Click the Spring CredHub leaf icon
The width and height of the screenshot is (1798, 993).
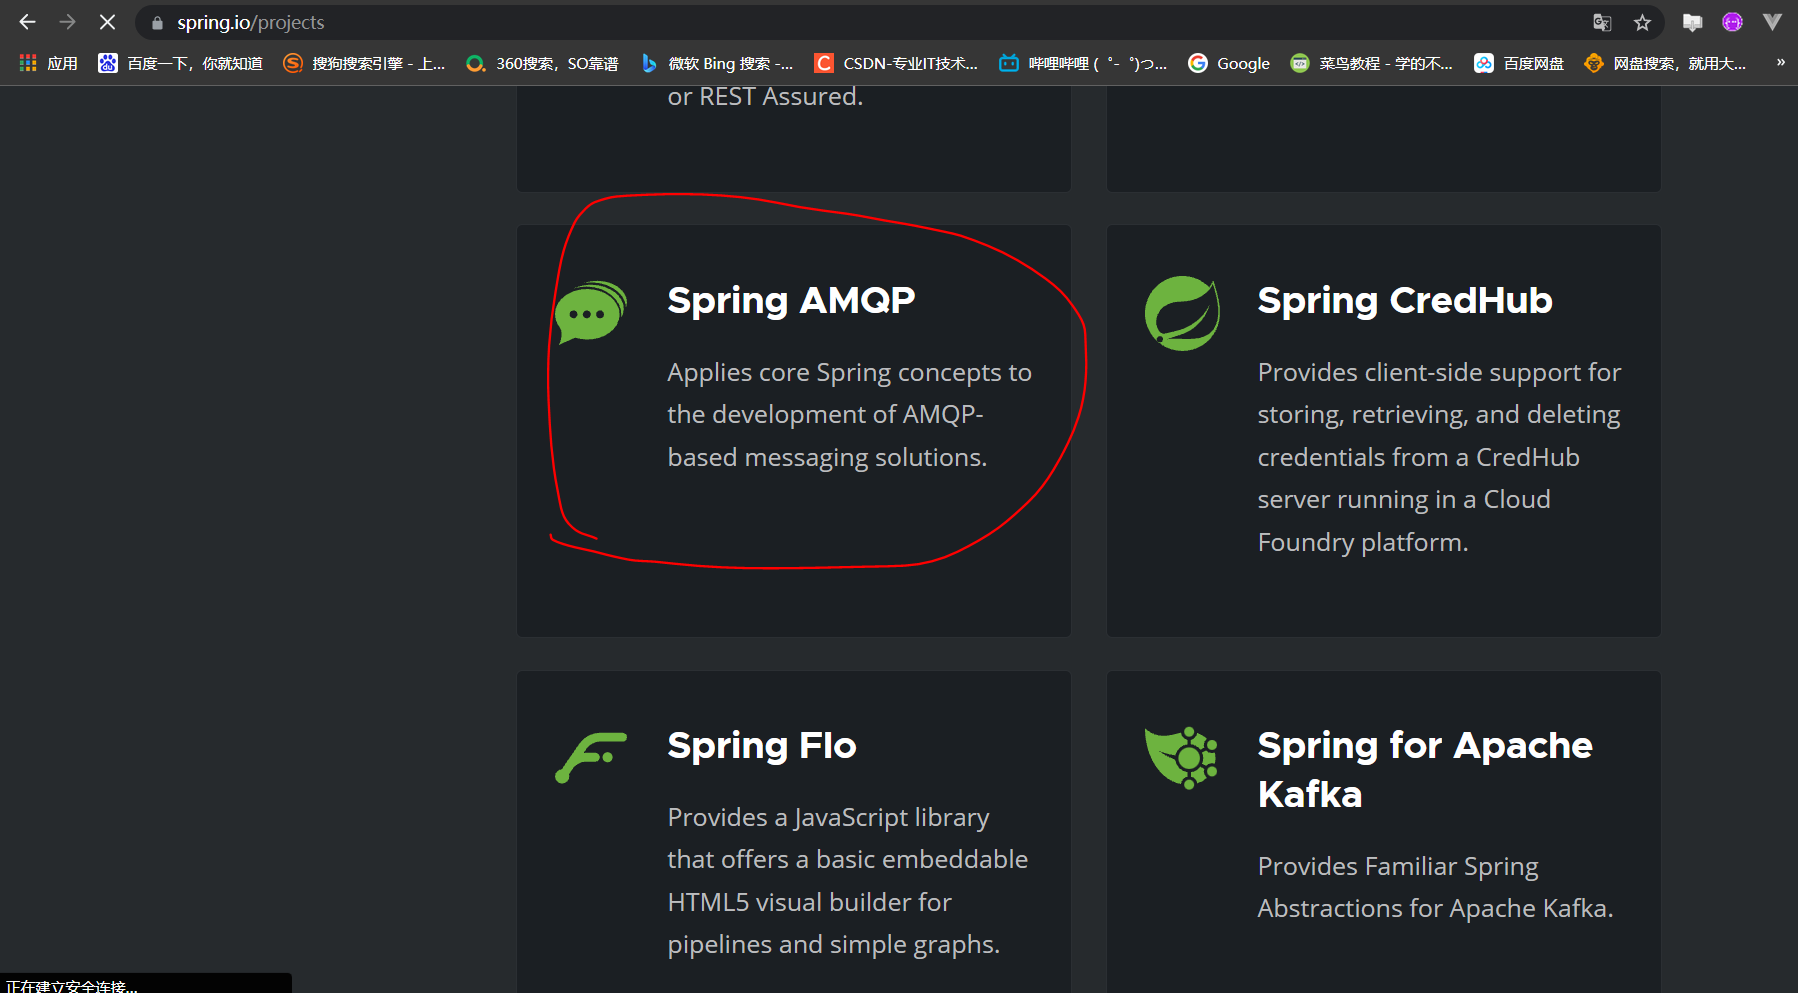click(x=1182, y=313)
